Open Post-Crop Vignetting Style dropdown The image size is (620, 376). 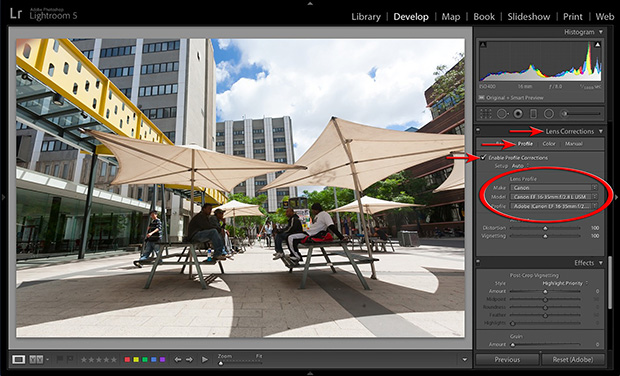point(565,283)
